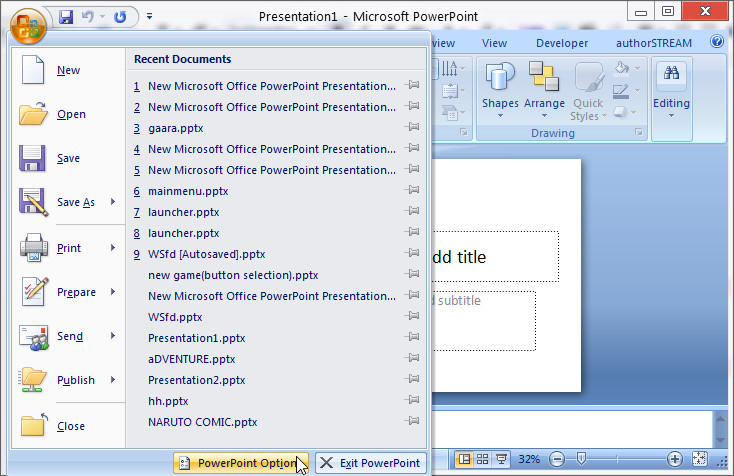Choose Open from the Office menu
The height and width of the screenshot is (476, 734).
pos(68,114)
